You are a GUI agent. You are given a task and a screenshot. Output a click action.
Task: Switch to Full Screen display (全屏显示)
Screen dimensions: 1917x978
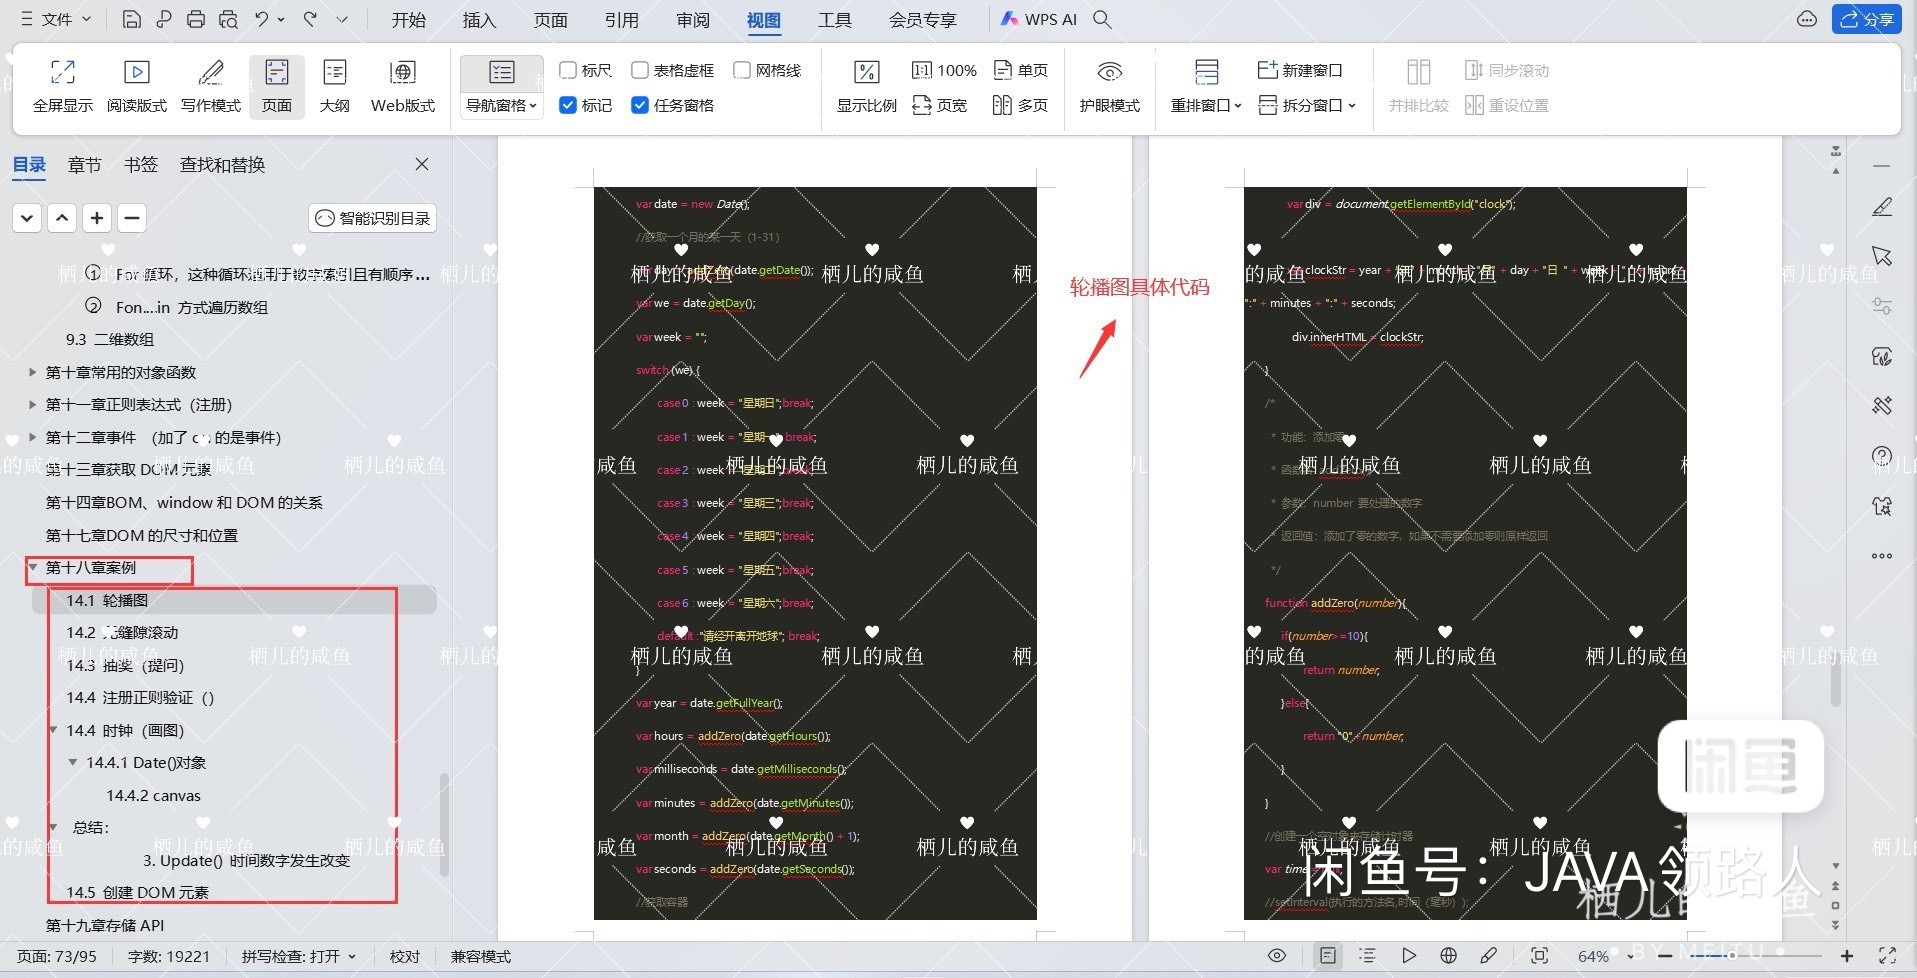click(x=63, y=85)
